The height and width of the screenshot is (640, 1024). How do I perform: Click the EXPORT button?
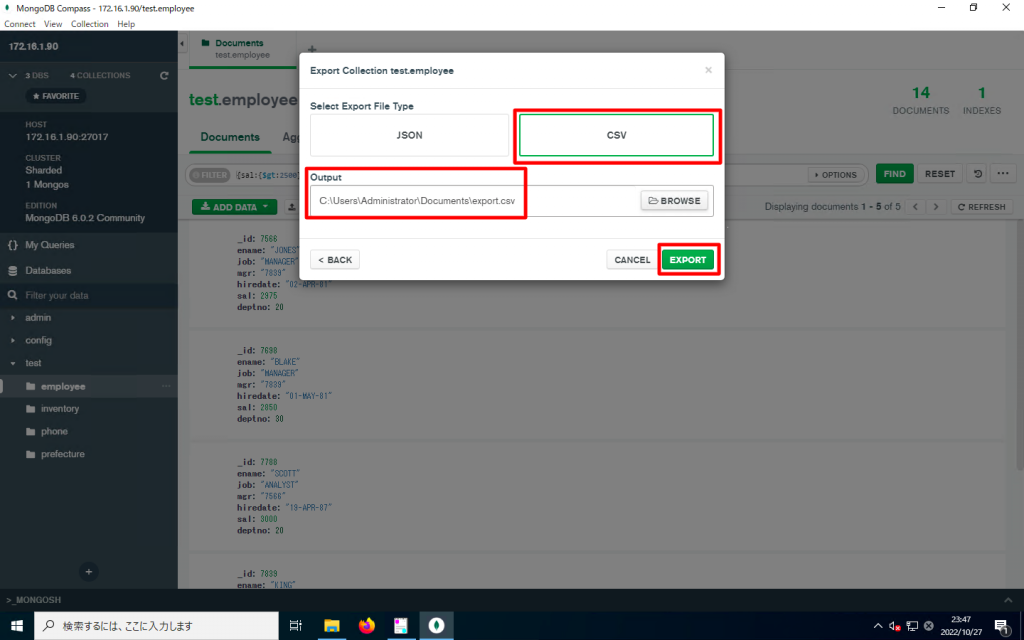click(x=688, y=259)
